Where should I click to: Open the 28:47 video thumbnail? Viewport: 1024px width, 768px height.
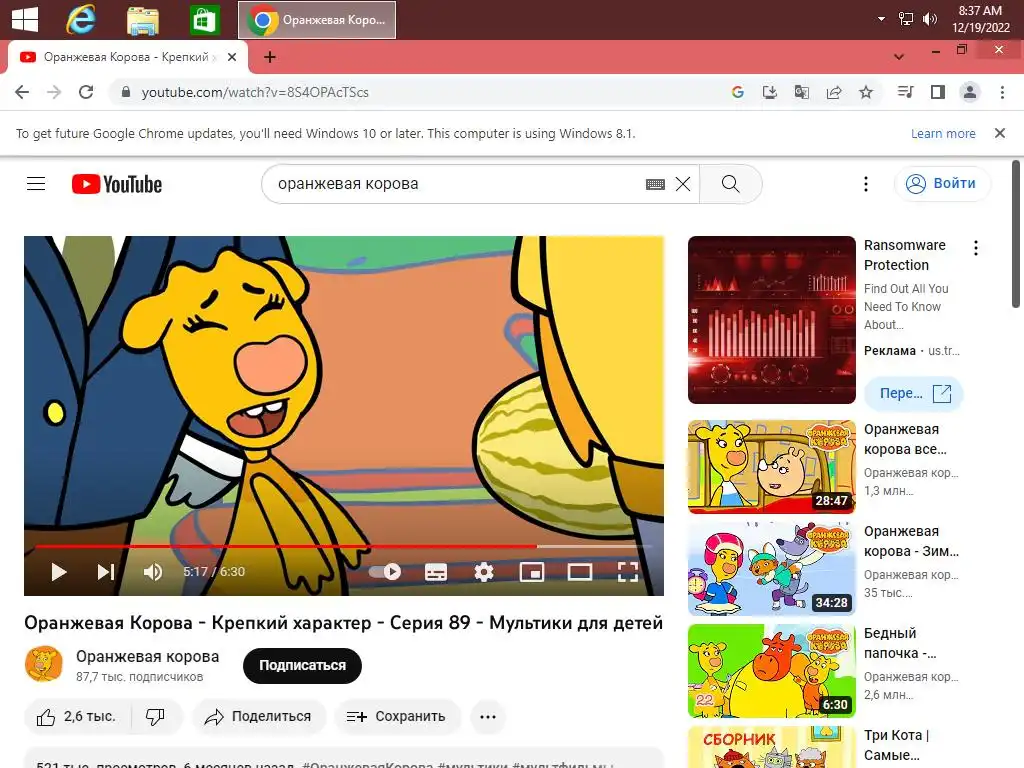tap(771, 467)
